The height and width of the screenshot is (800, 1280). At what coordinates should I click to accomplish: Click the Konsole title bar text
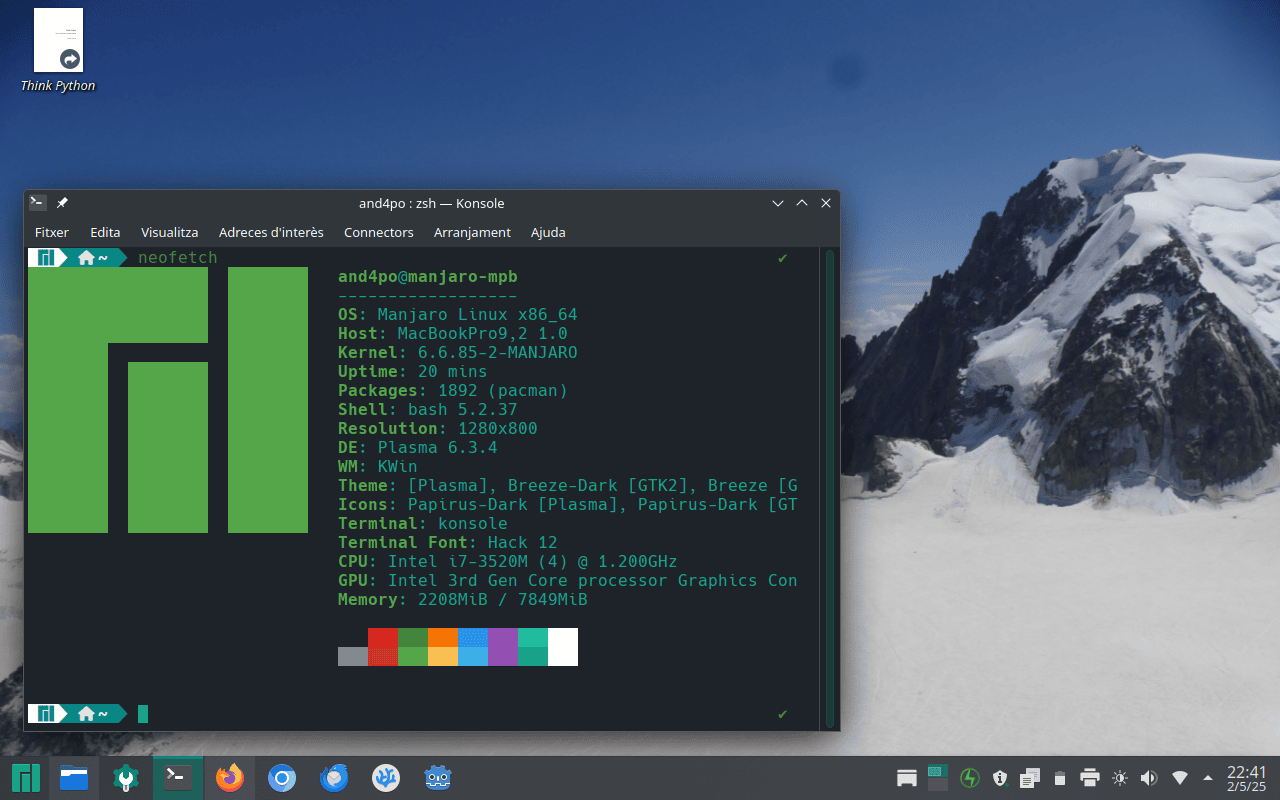click(432, 203)
